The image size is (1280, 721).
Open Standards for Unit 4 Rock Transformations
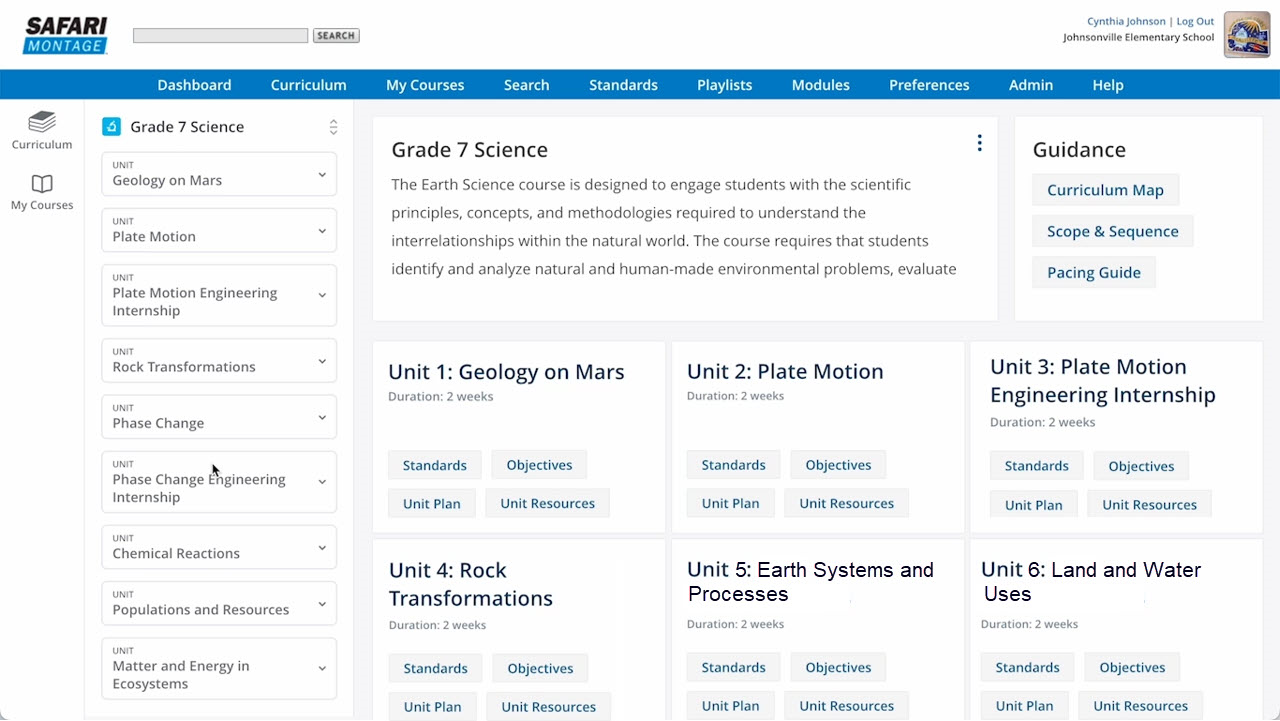(x=435, y=668)
